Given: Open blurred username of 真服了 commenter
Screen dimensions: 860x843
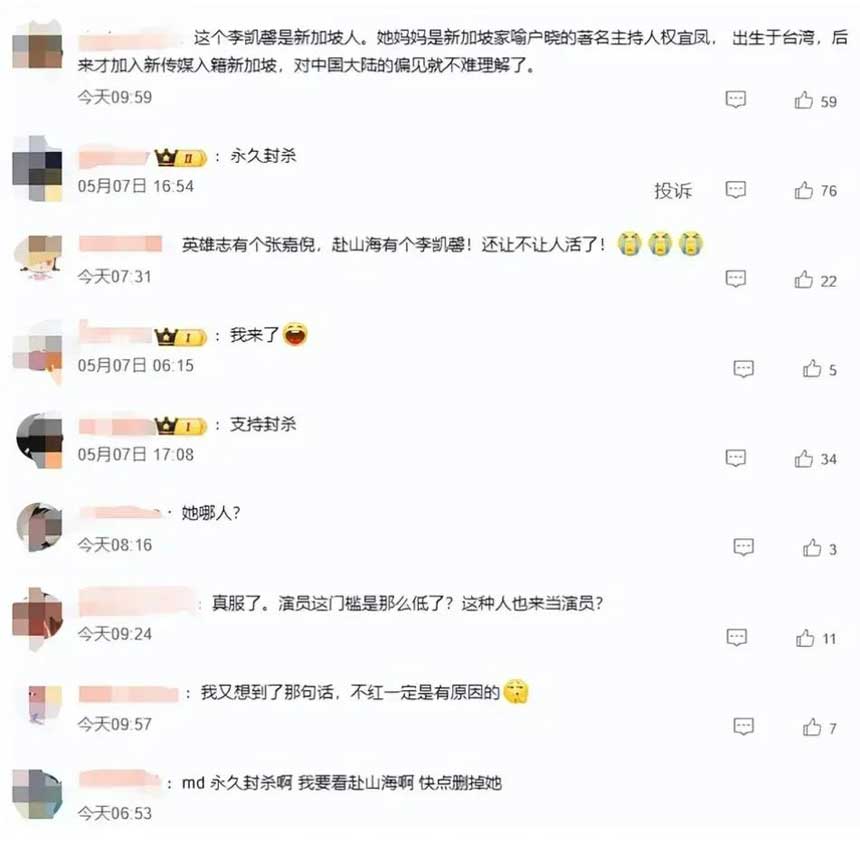Looking at the screenshot, I should [x=138, y=601].
